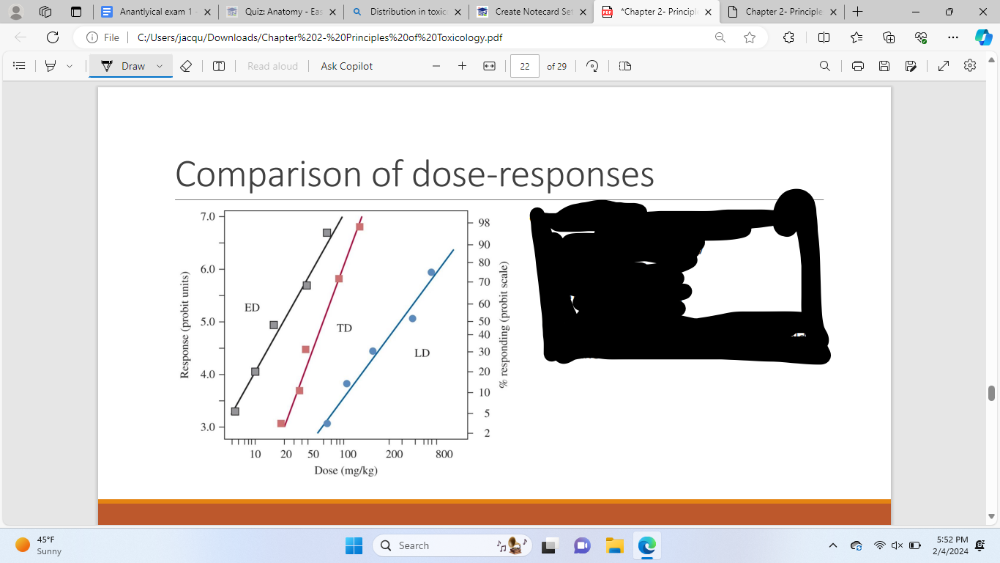The width and height of the screenshot is (1000, 563).
Task: Click the page number input field
Action: [x=524, y=66]
